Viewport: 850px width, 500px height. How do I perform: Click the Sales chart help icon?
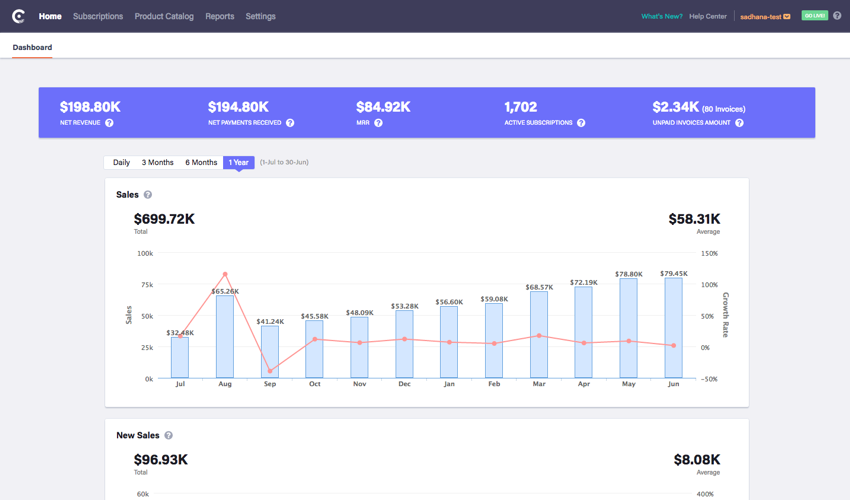(147, 195)
